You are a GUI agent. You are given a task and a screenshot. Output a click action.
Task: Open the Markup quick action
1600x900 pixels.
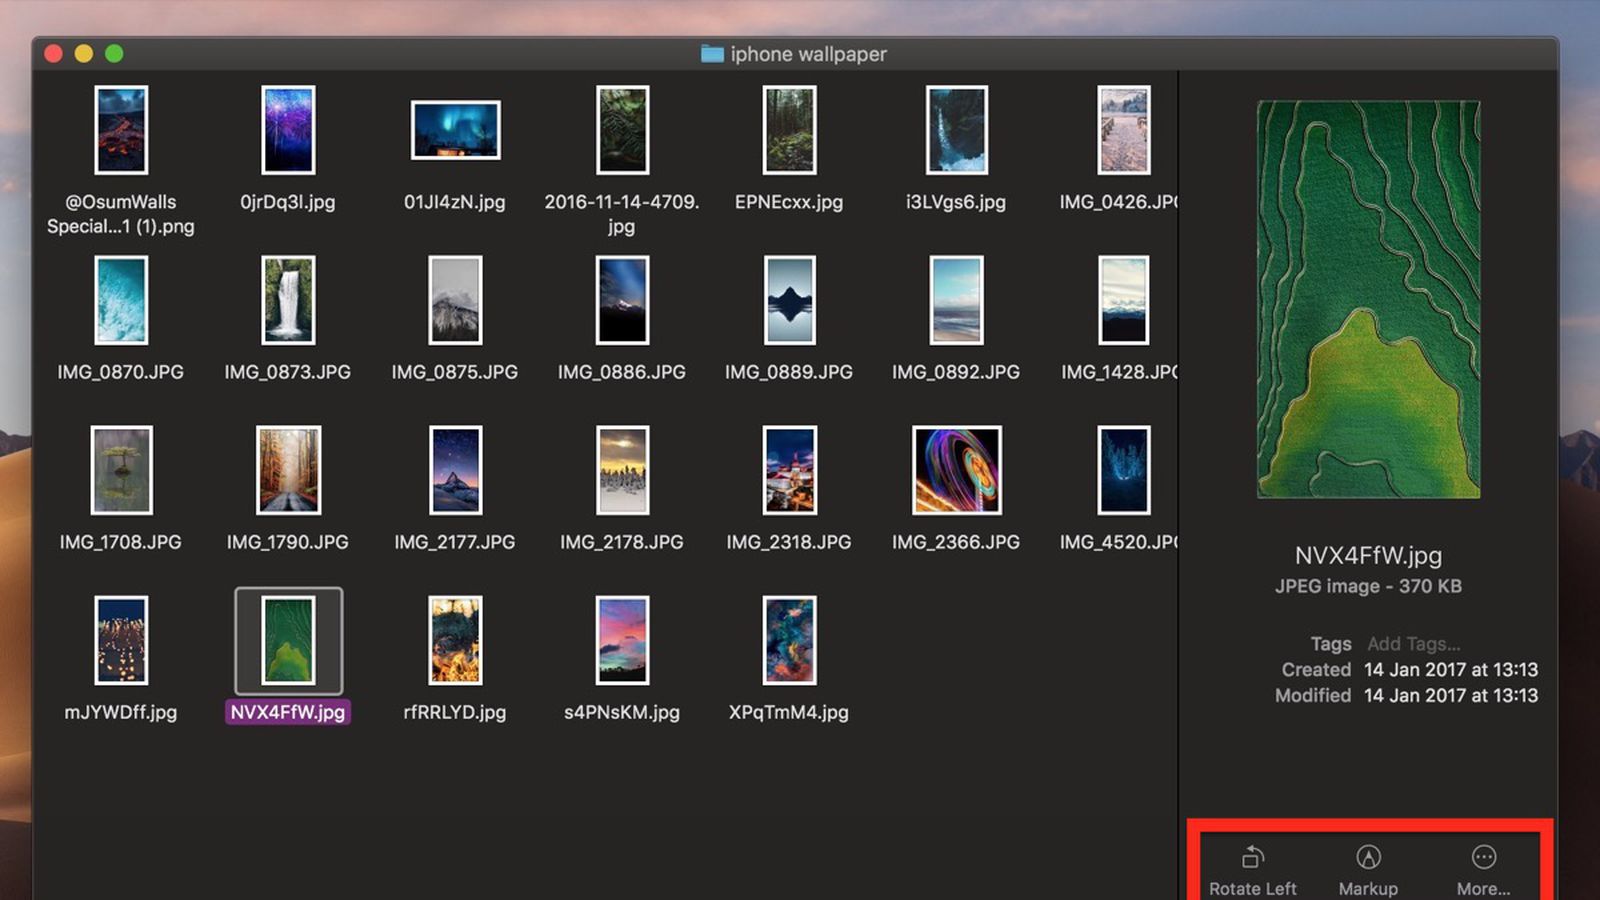coord(1368,858)
